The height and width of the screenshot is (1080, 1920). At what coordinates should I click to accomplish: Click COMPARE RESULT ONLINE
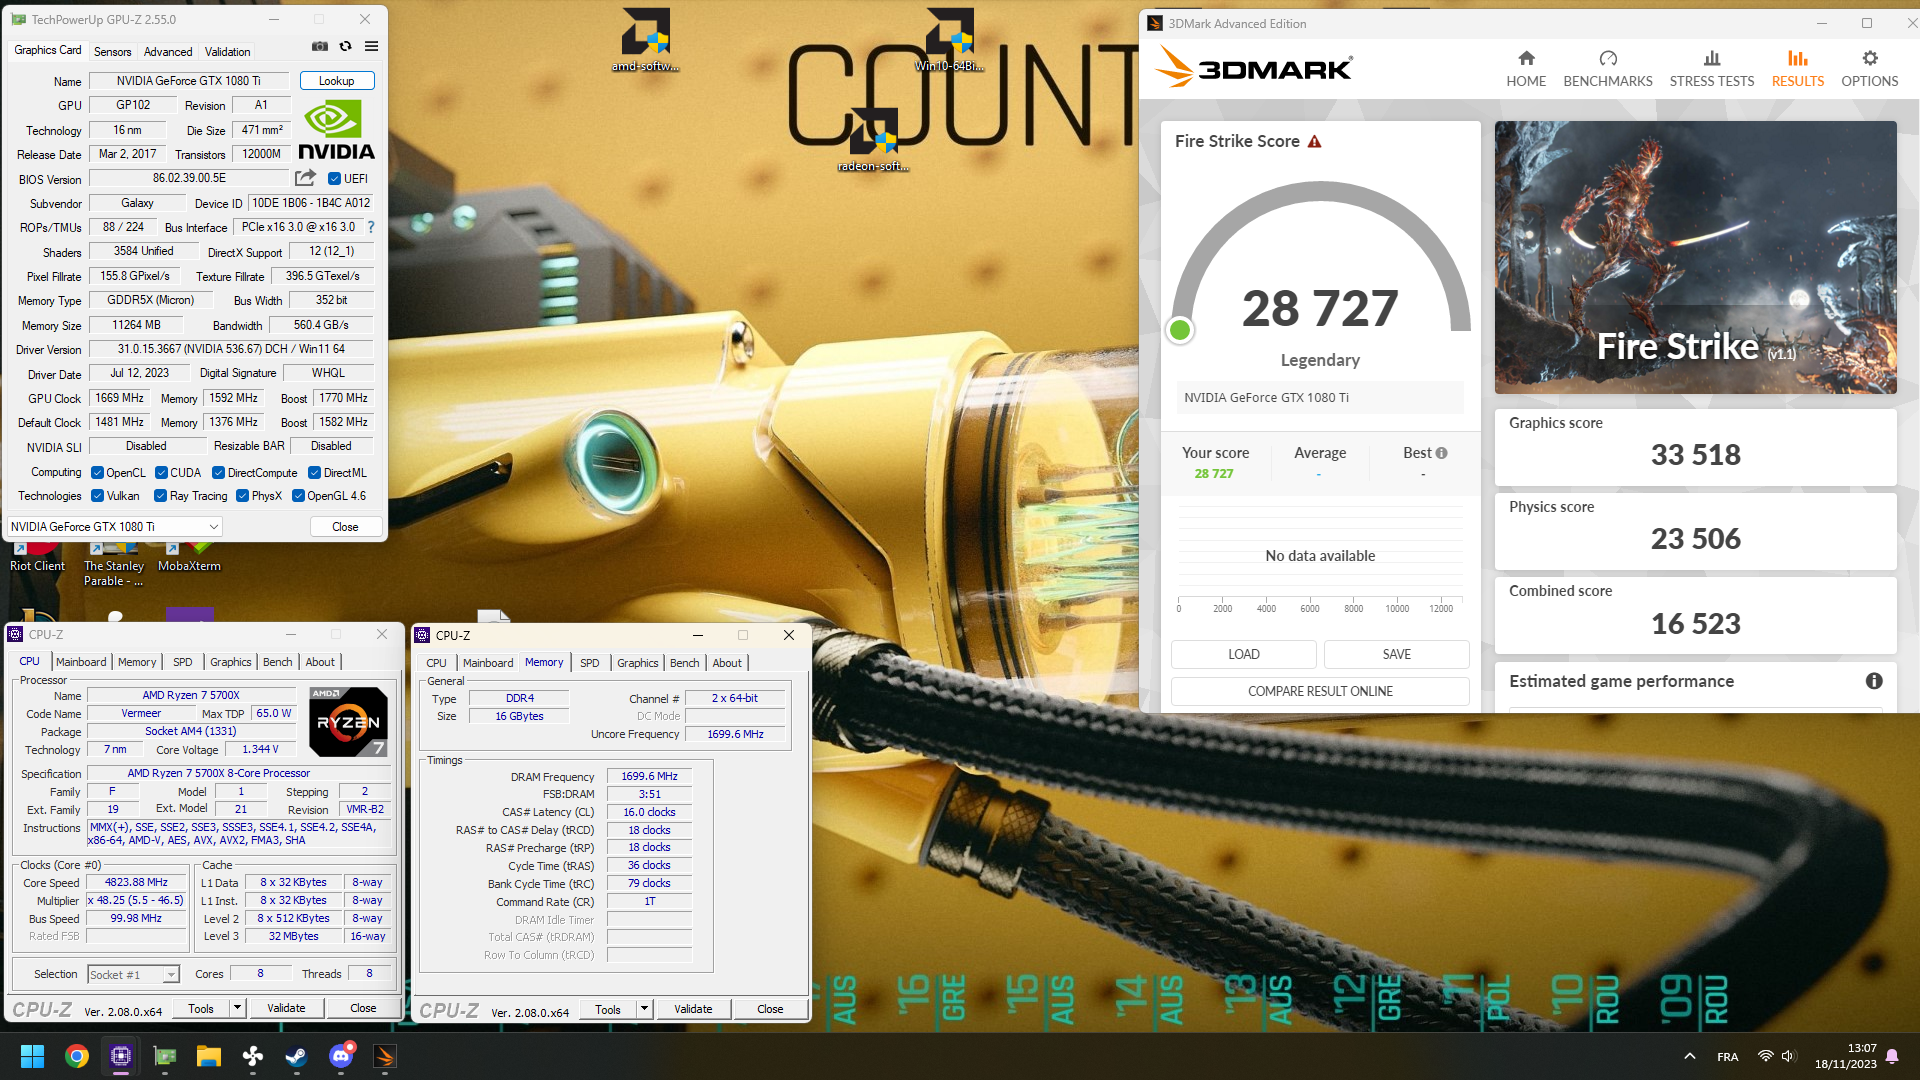click(x=1320, y=691)
